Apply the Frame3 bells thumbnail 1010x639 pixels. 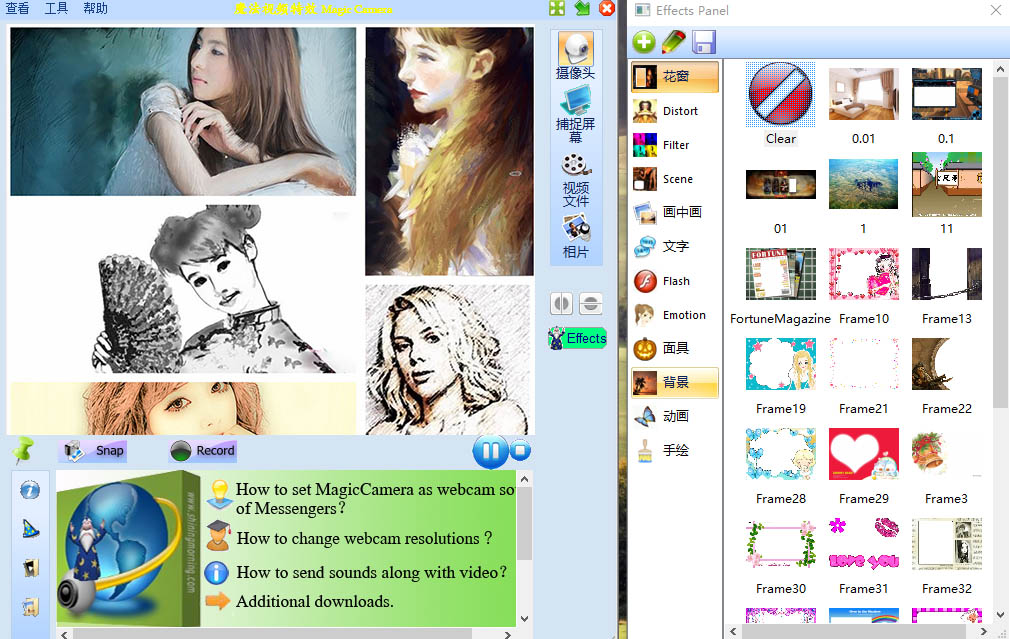pyautogui.click(x=946, y=454)
